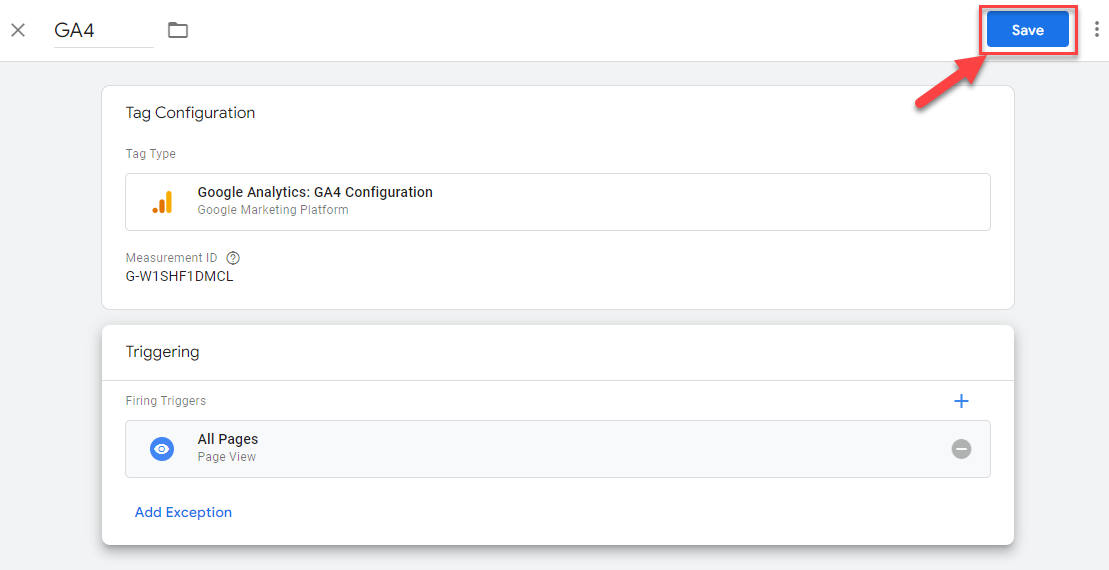Click the Tag Type label
1109x570 pixels.
click(151, 154)
